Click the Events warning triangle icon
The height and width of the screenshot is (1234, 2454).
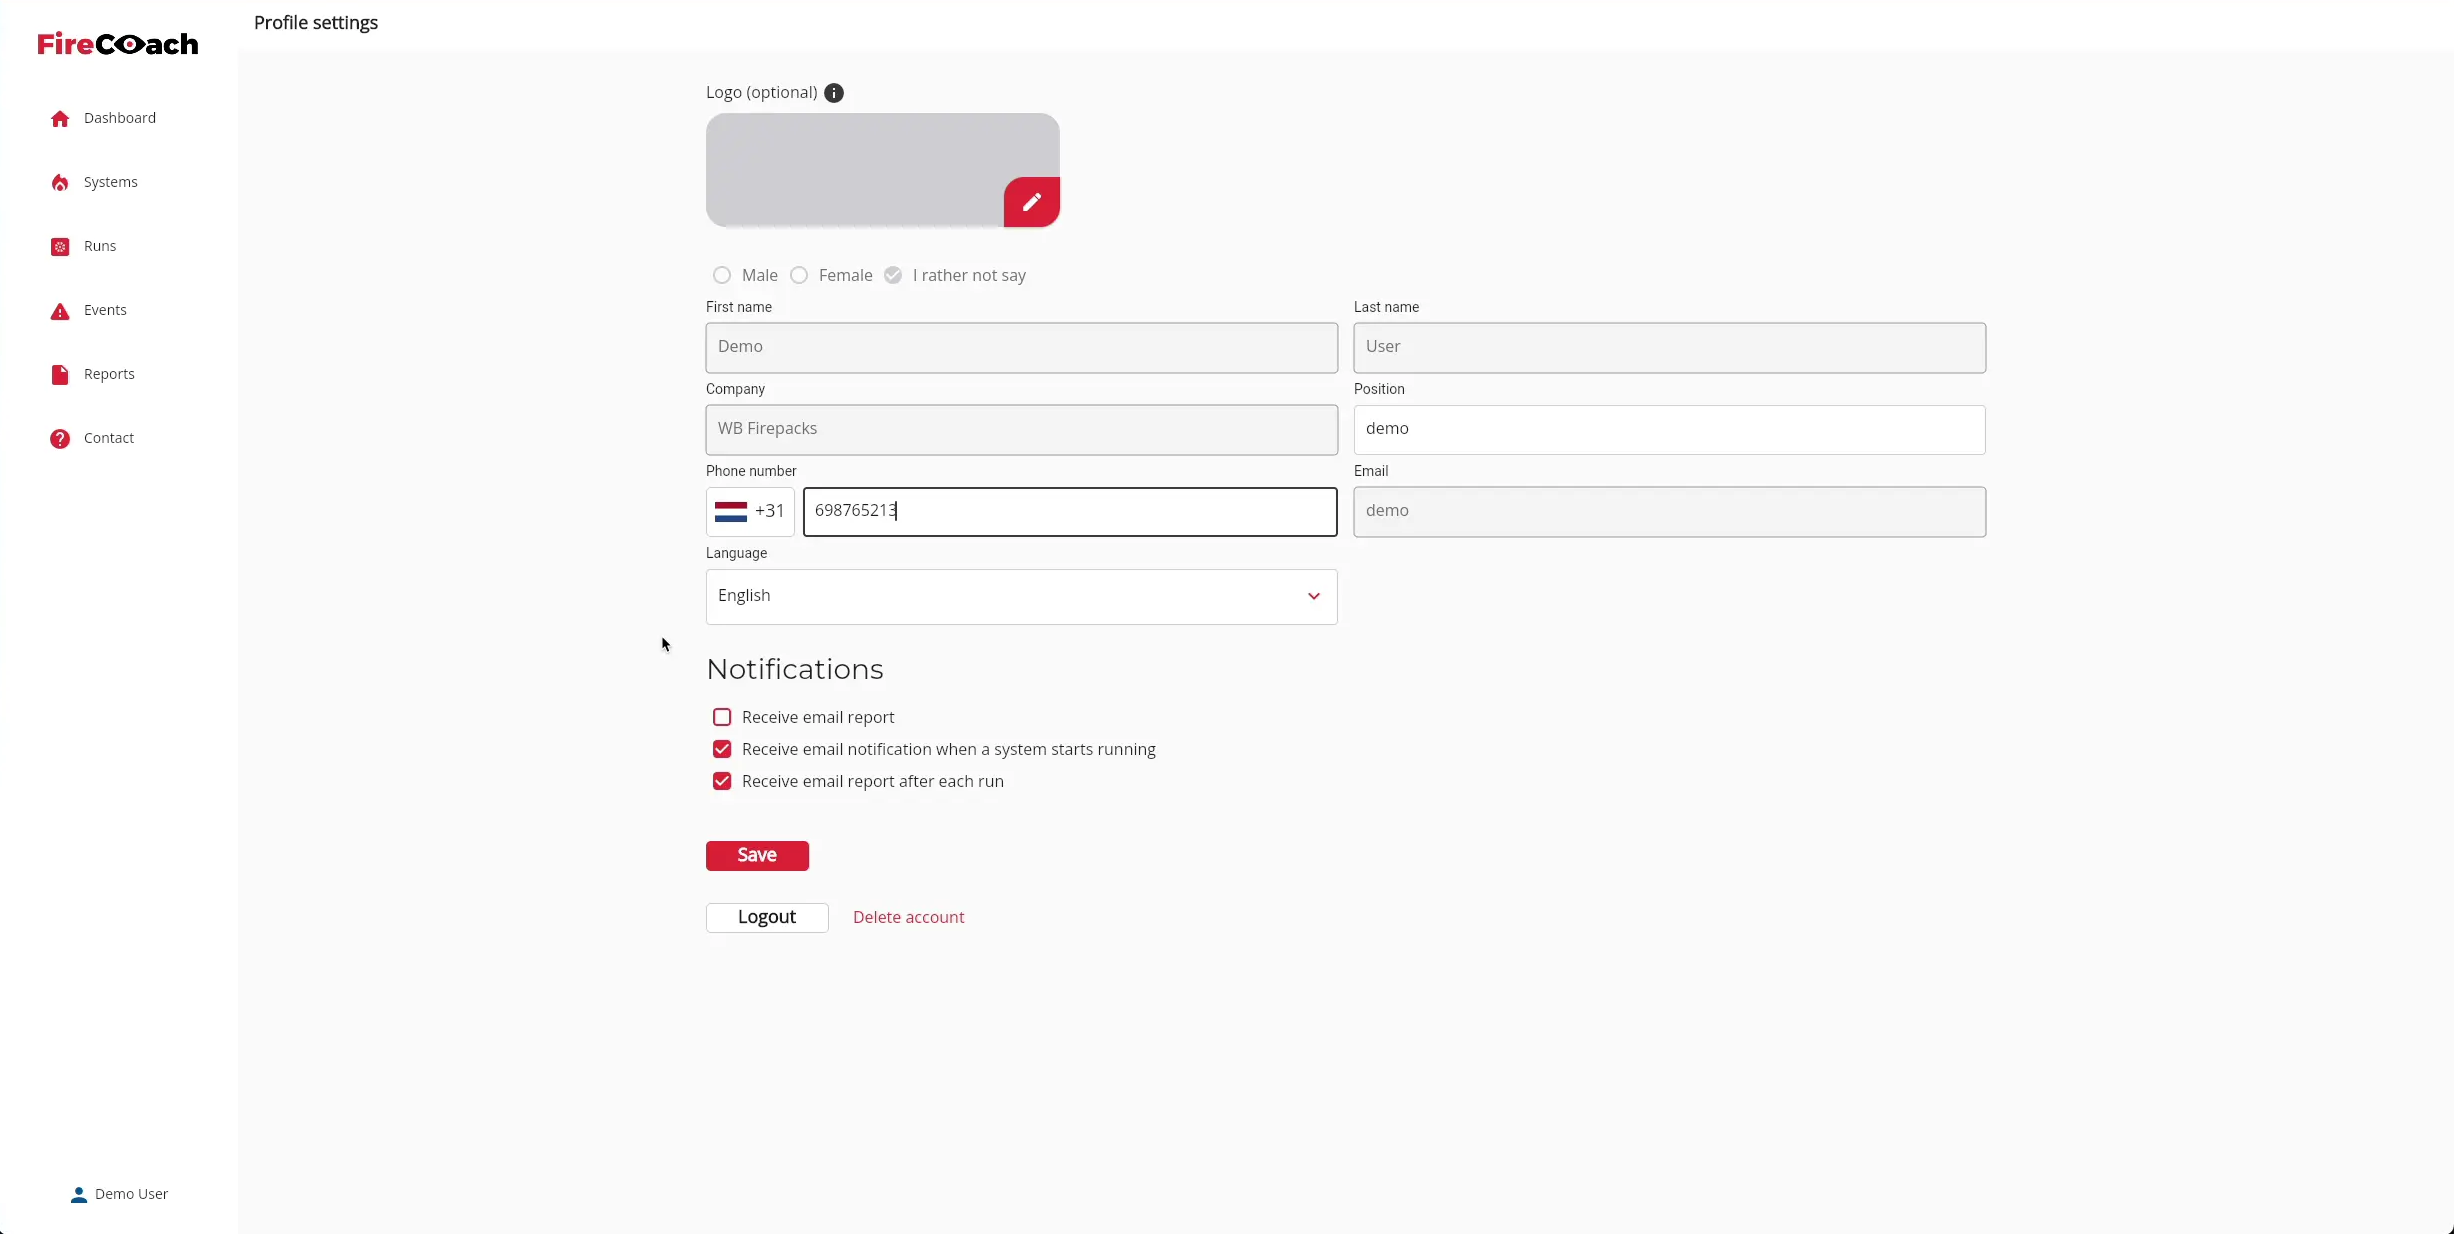[60, 311]
